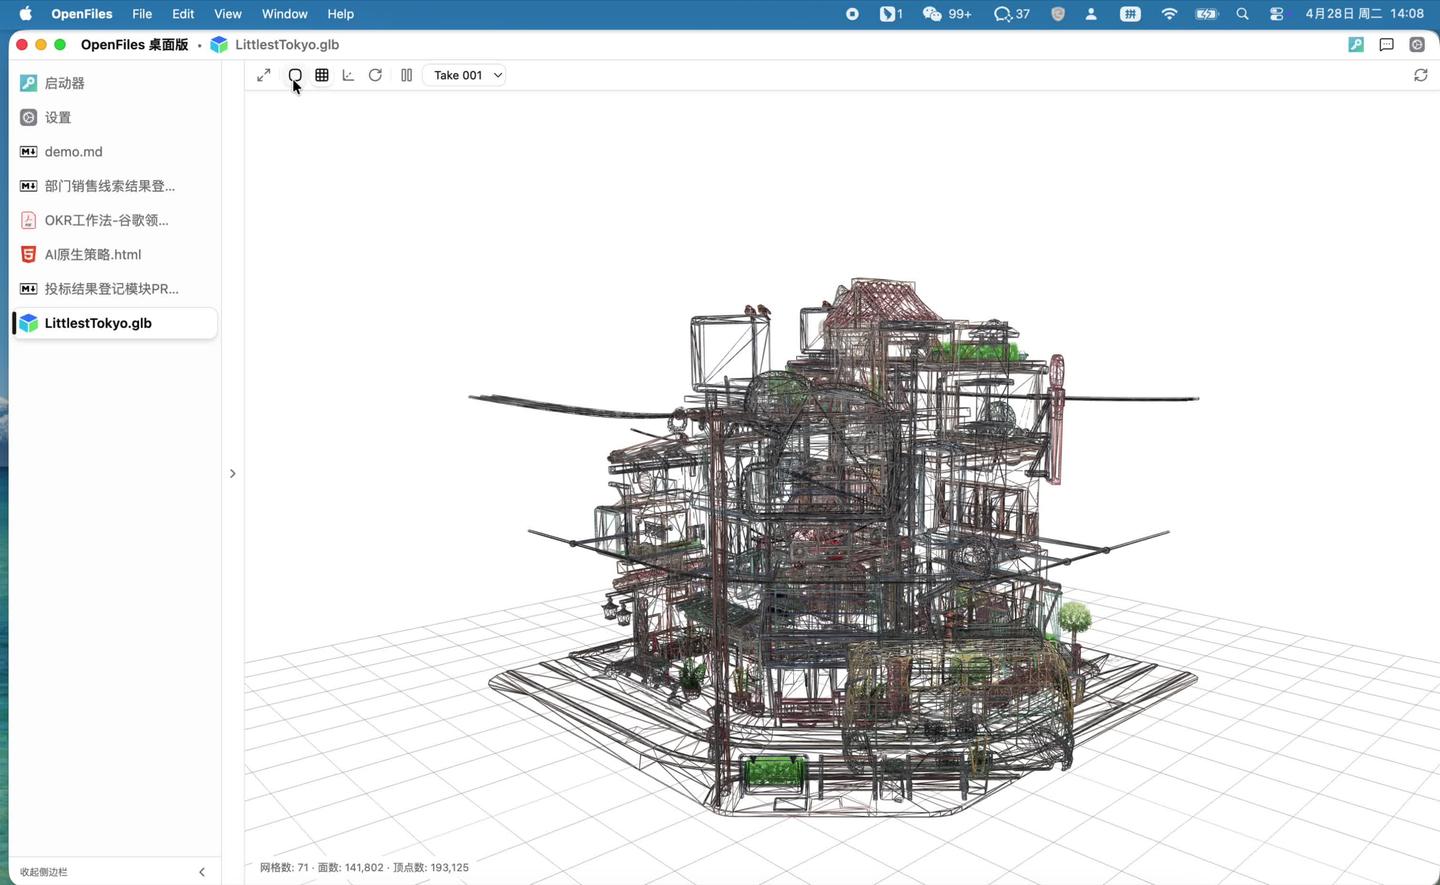Open Spotlight search in menu bar
1440x885 pixels.
click(1242, 14)
